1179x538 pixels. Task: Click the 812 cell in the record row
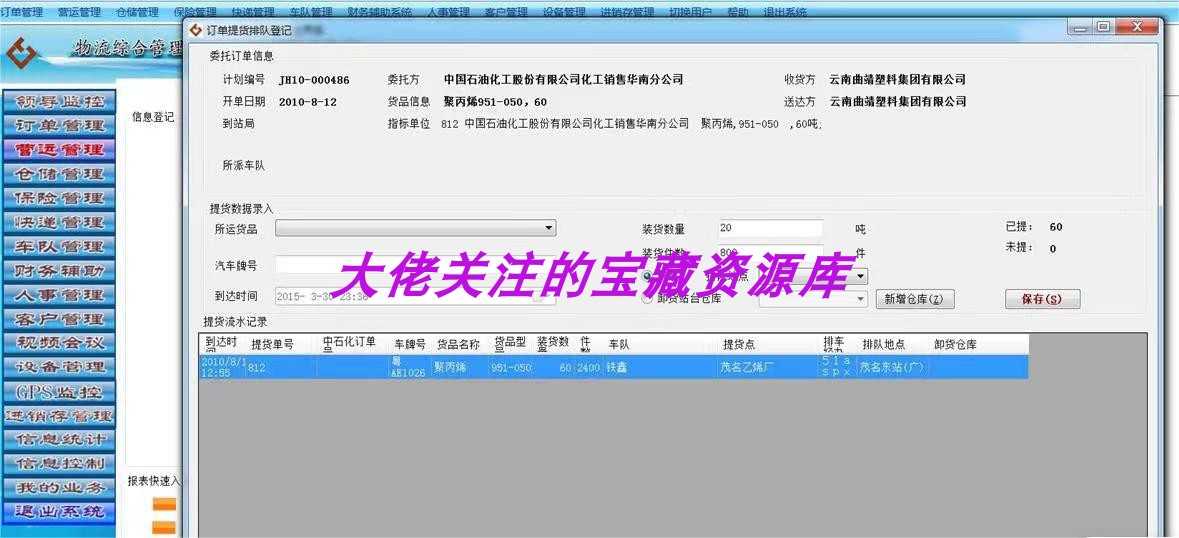click(281, 367)
